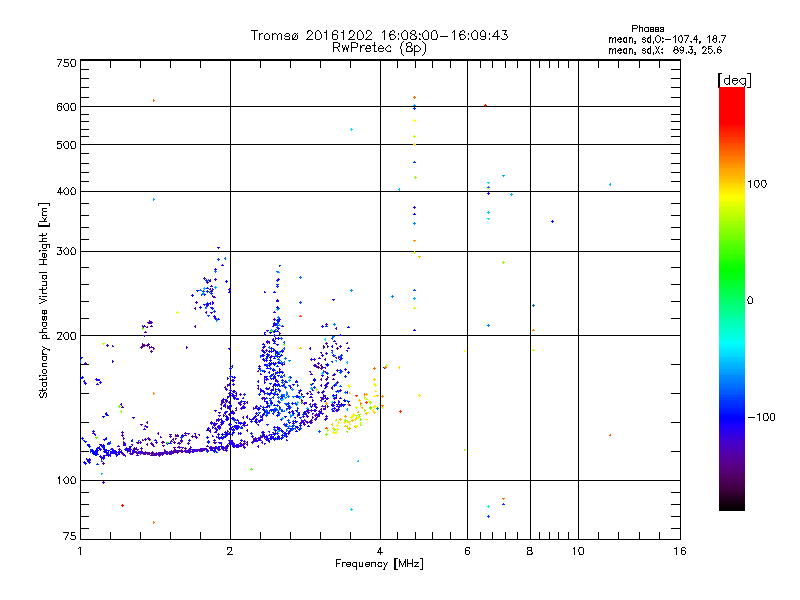Click the 'Frequency [MHz]' axis label
This screenshot has height=600, width=800.
click(x=379, y=564)
